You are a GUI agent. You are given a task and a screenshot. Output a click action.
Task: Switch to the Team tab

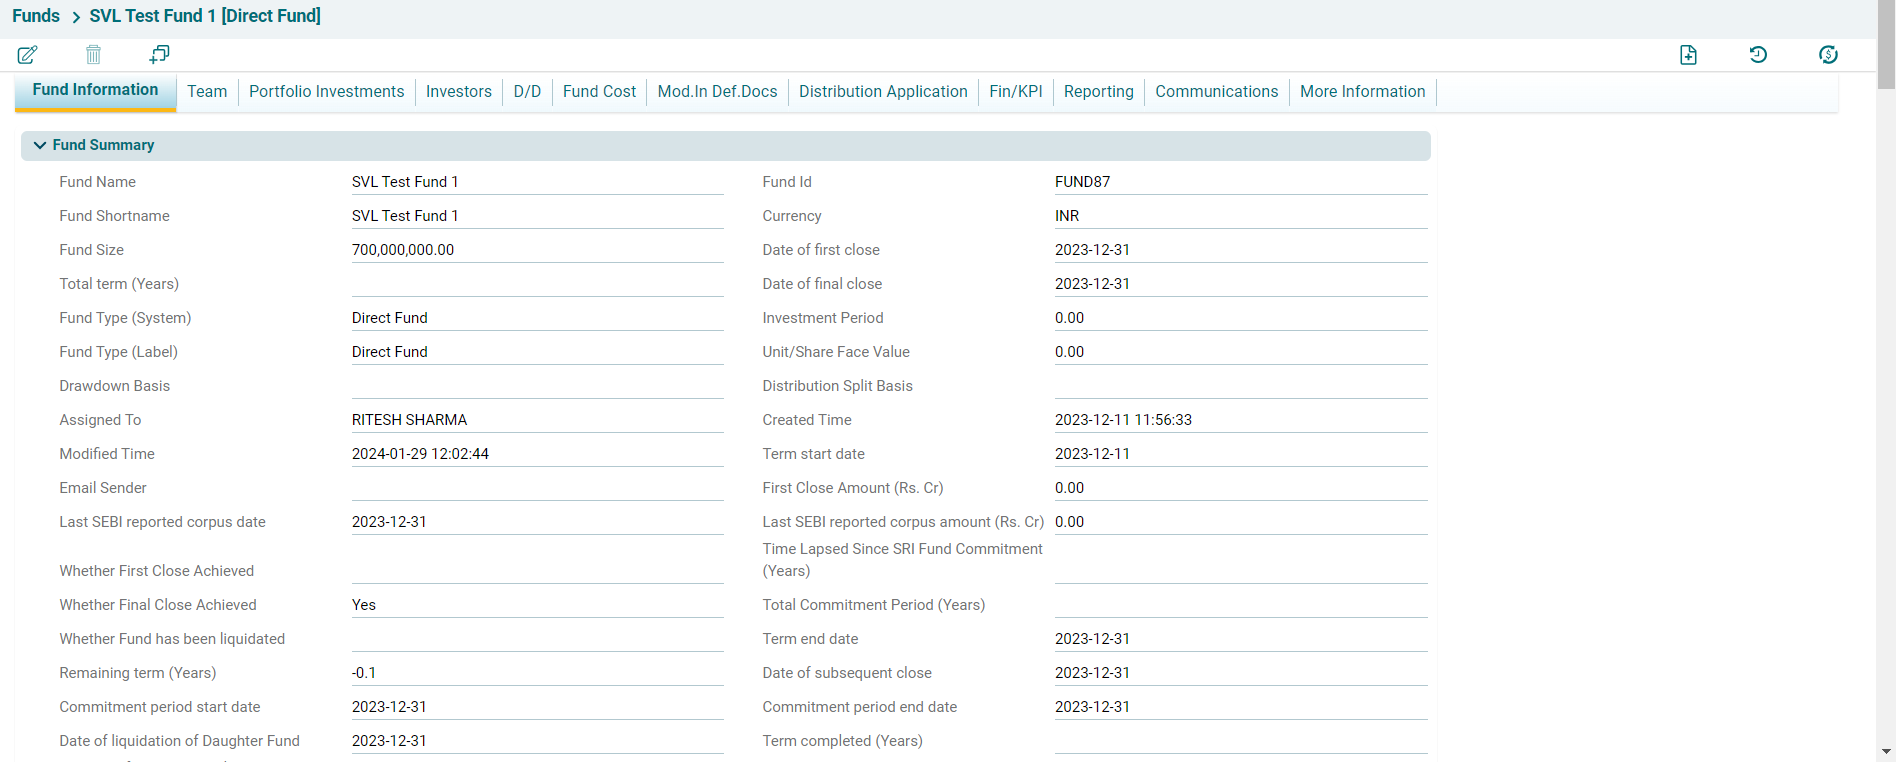coord(207,92)
